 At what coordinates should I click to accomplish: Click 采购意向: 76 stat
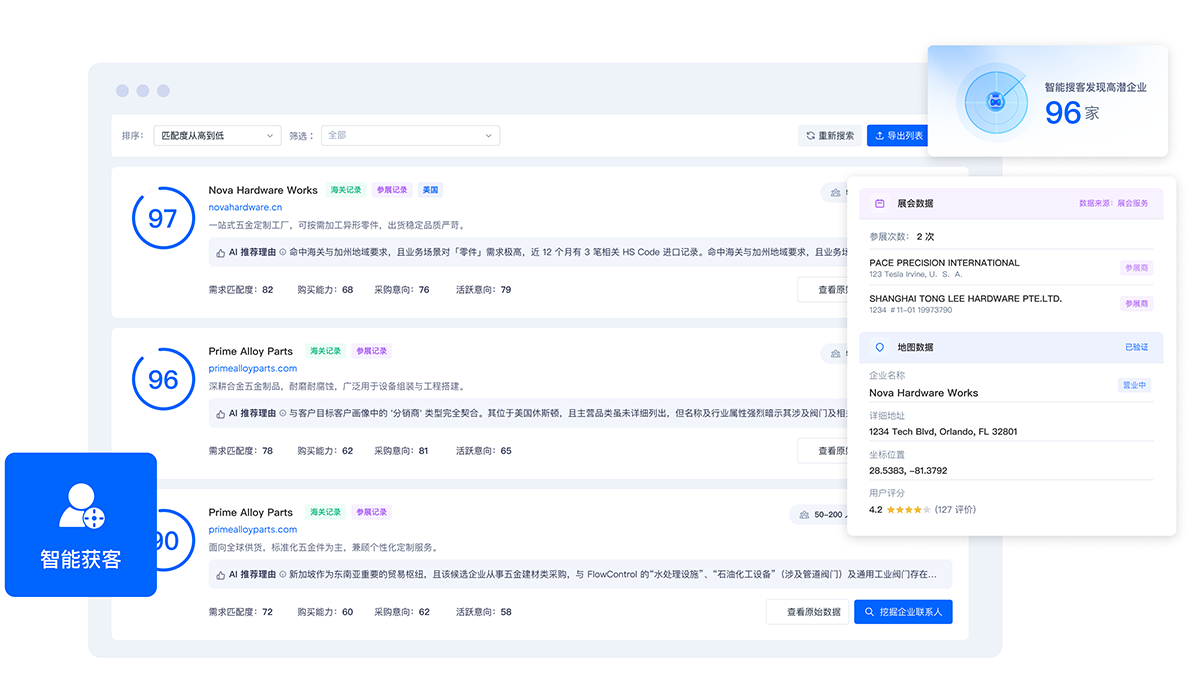(402, 290)
